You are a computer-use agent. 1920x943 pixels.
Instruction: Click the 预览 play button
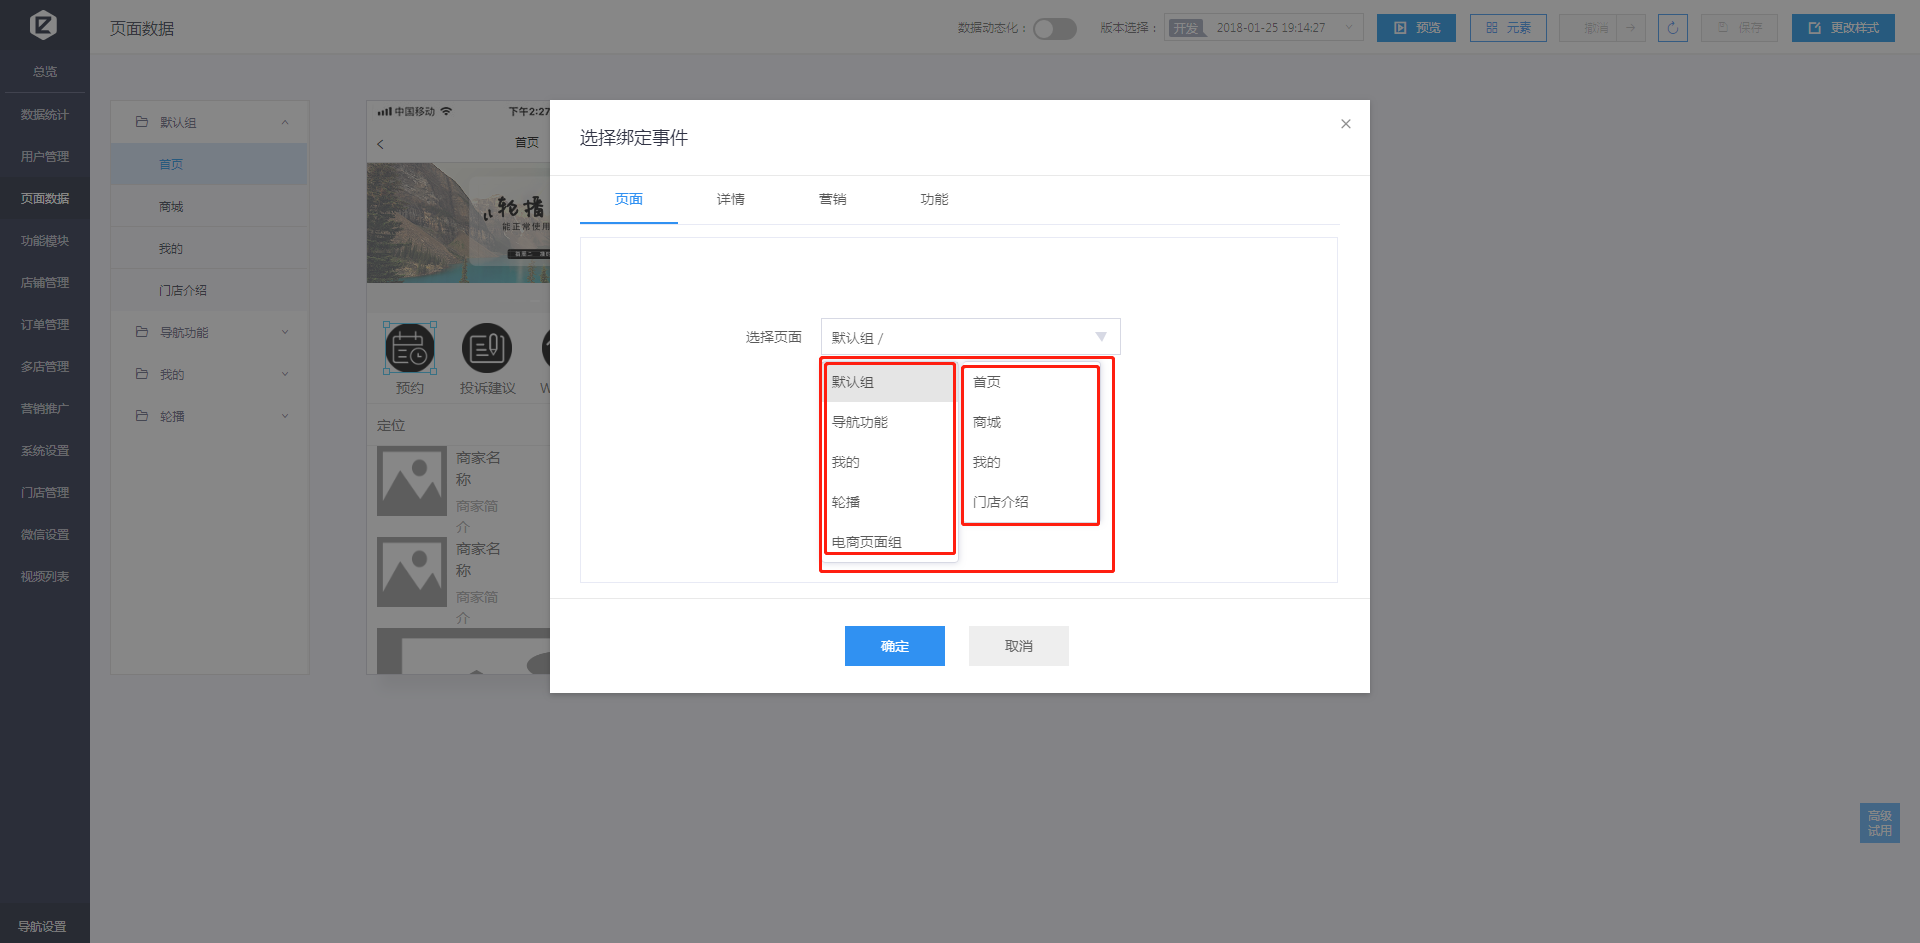1416,28
